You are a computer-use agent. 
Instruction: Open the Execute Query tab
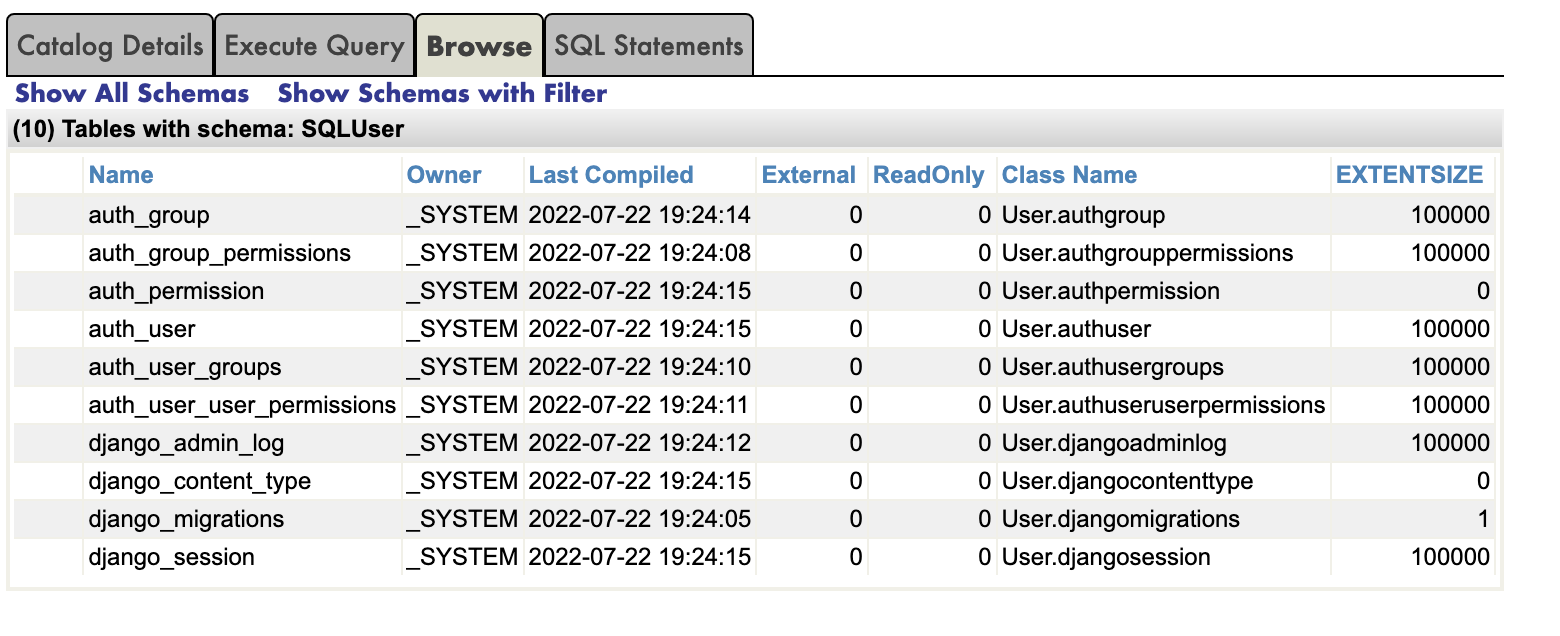click(x=314, y=46)
